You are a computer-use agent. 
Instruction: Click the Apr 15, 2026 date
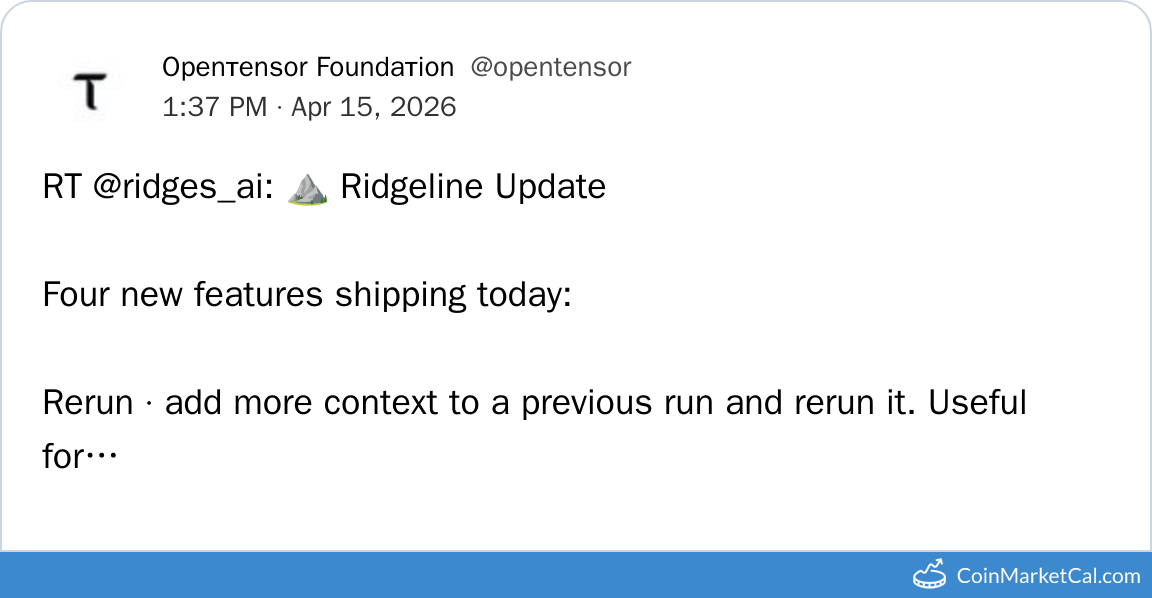[x=373, y=107]
